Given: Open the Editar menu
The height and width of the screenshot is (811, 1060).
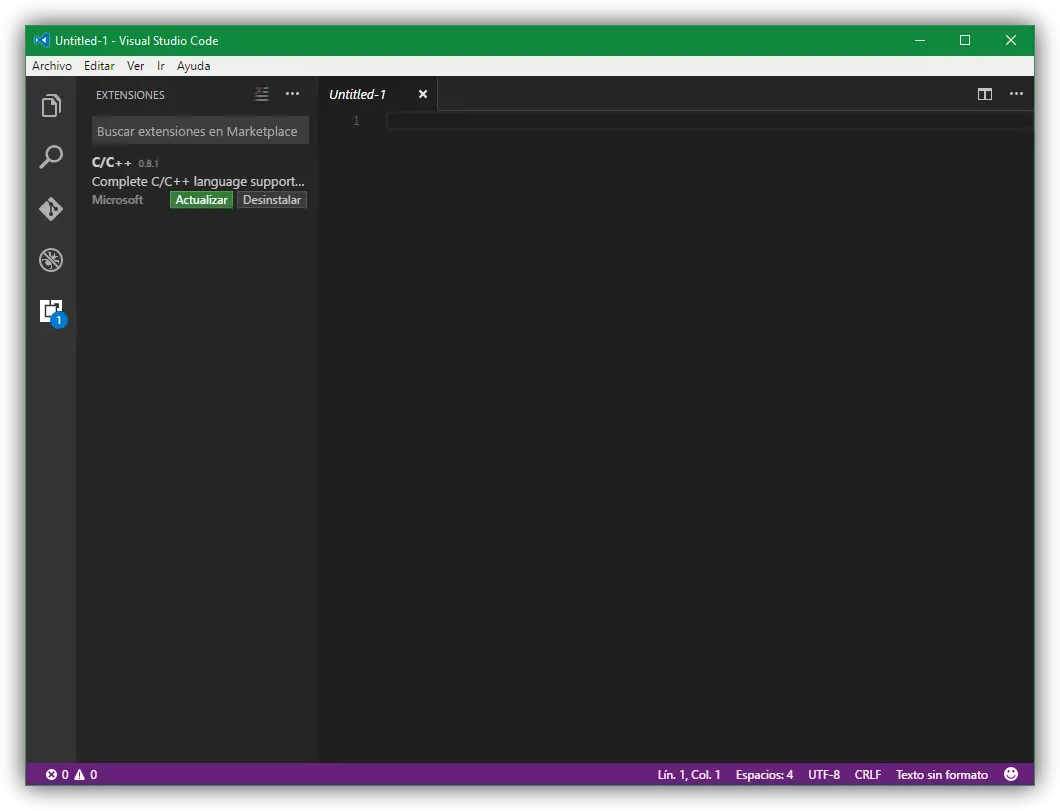Looking at the screenshot, I should click(x=99, y=66).
